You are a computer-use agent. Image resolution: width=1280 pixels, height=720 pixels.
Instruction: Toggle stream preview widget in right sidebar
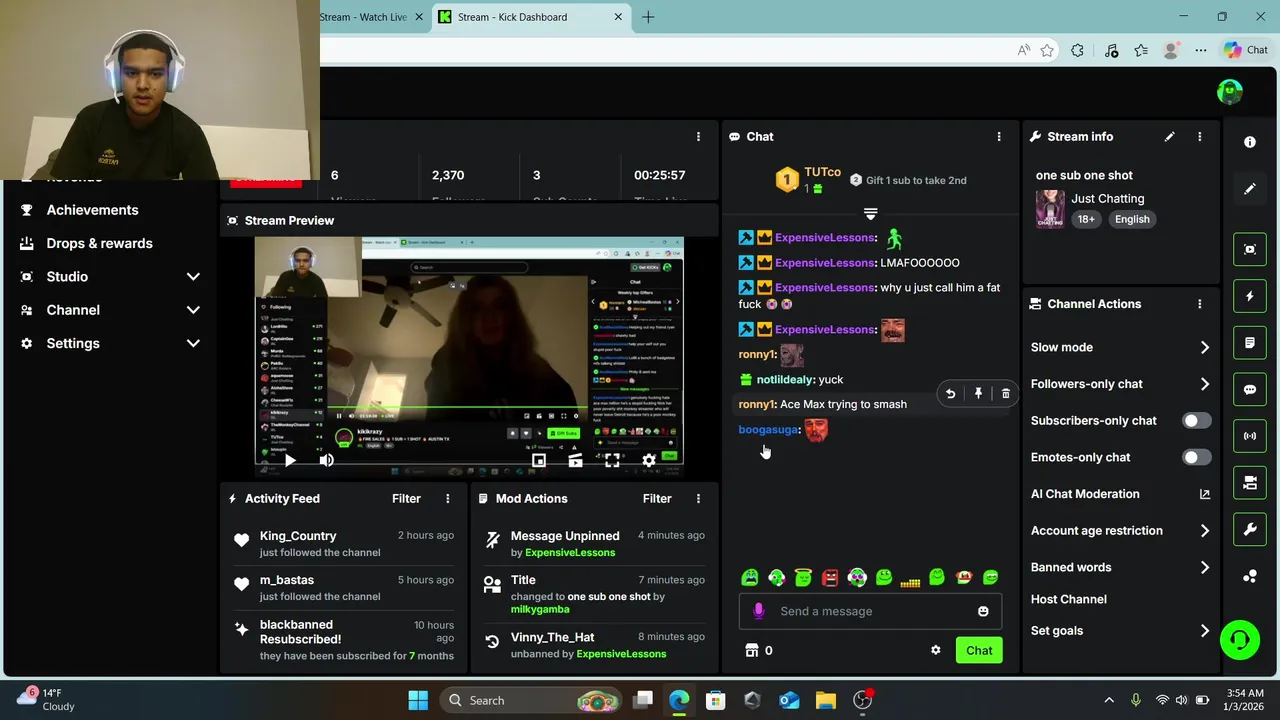click(x=1250, y=249)
